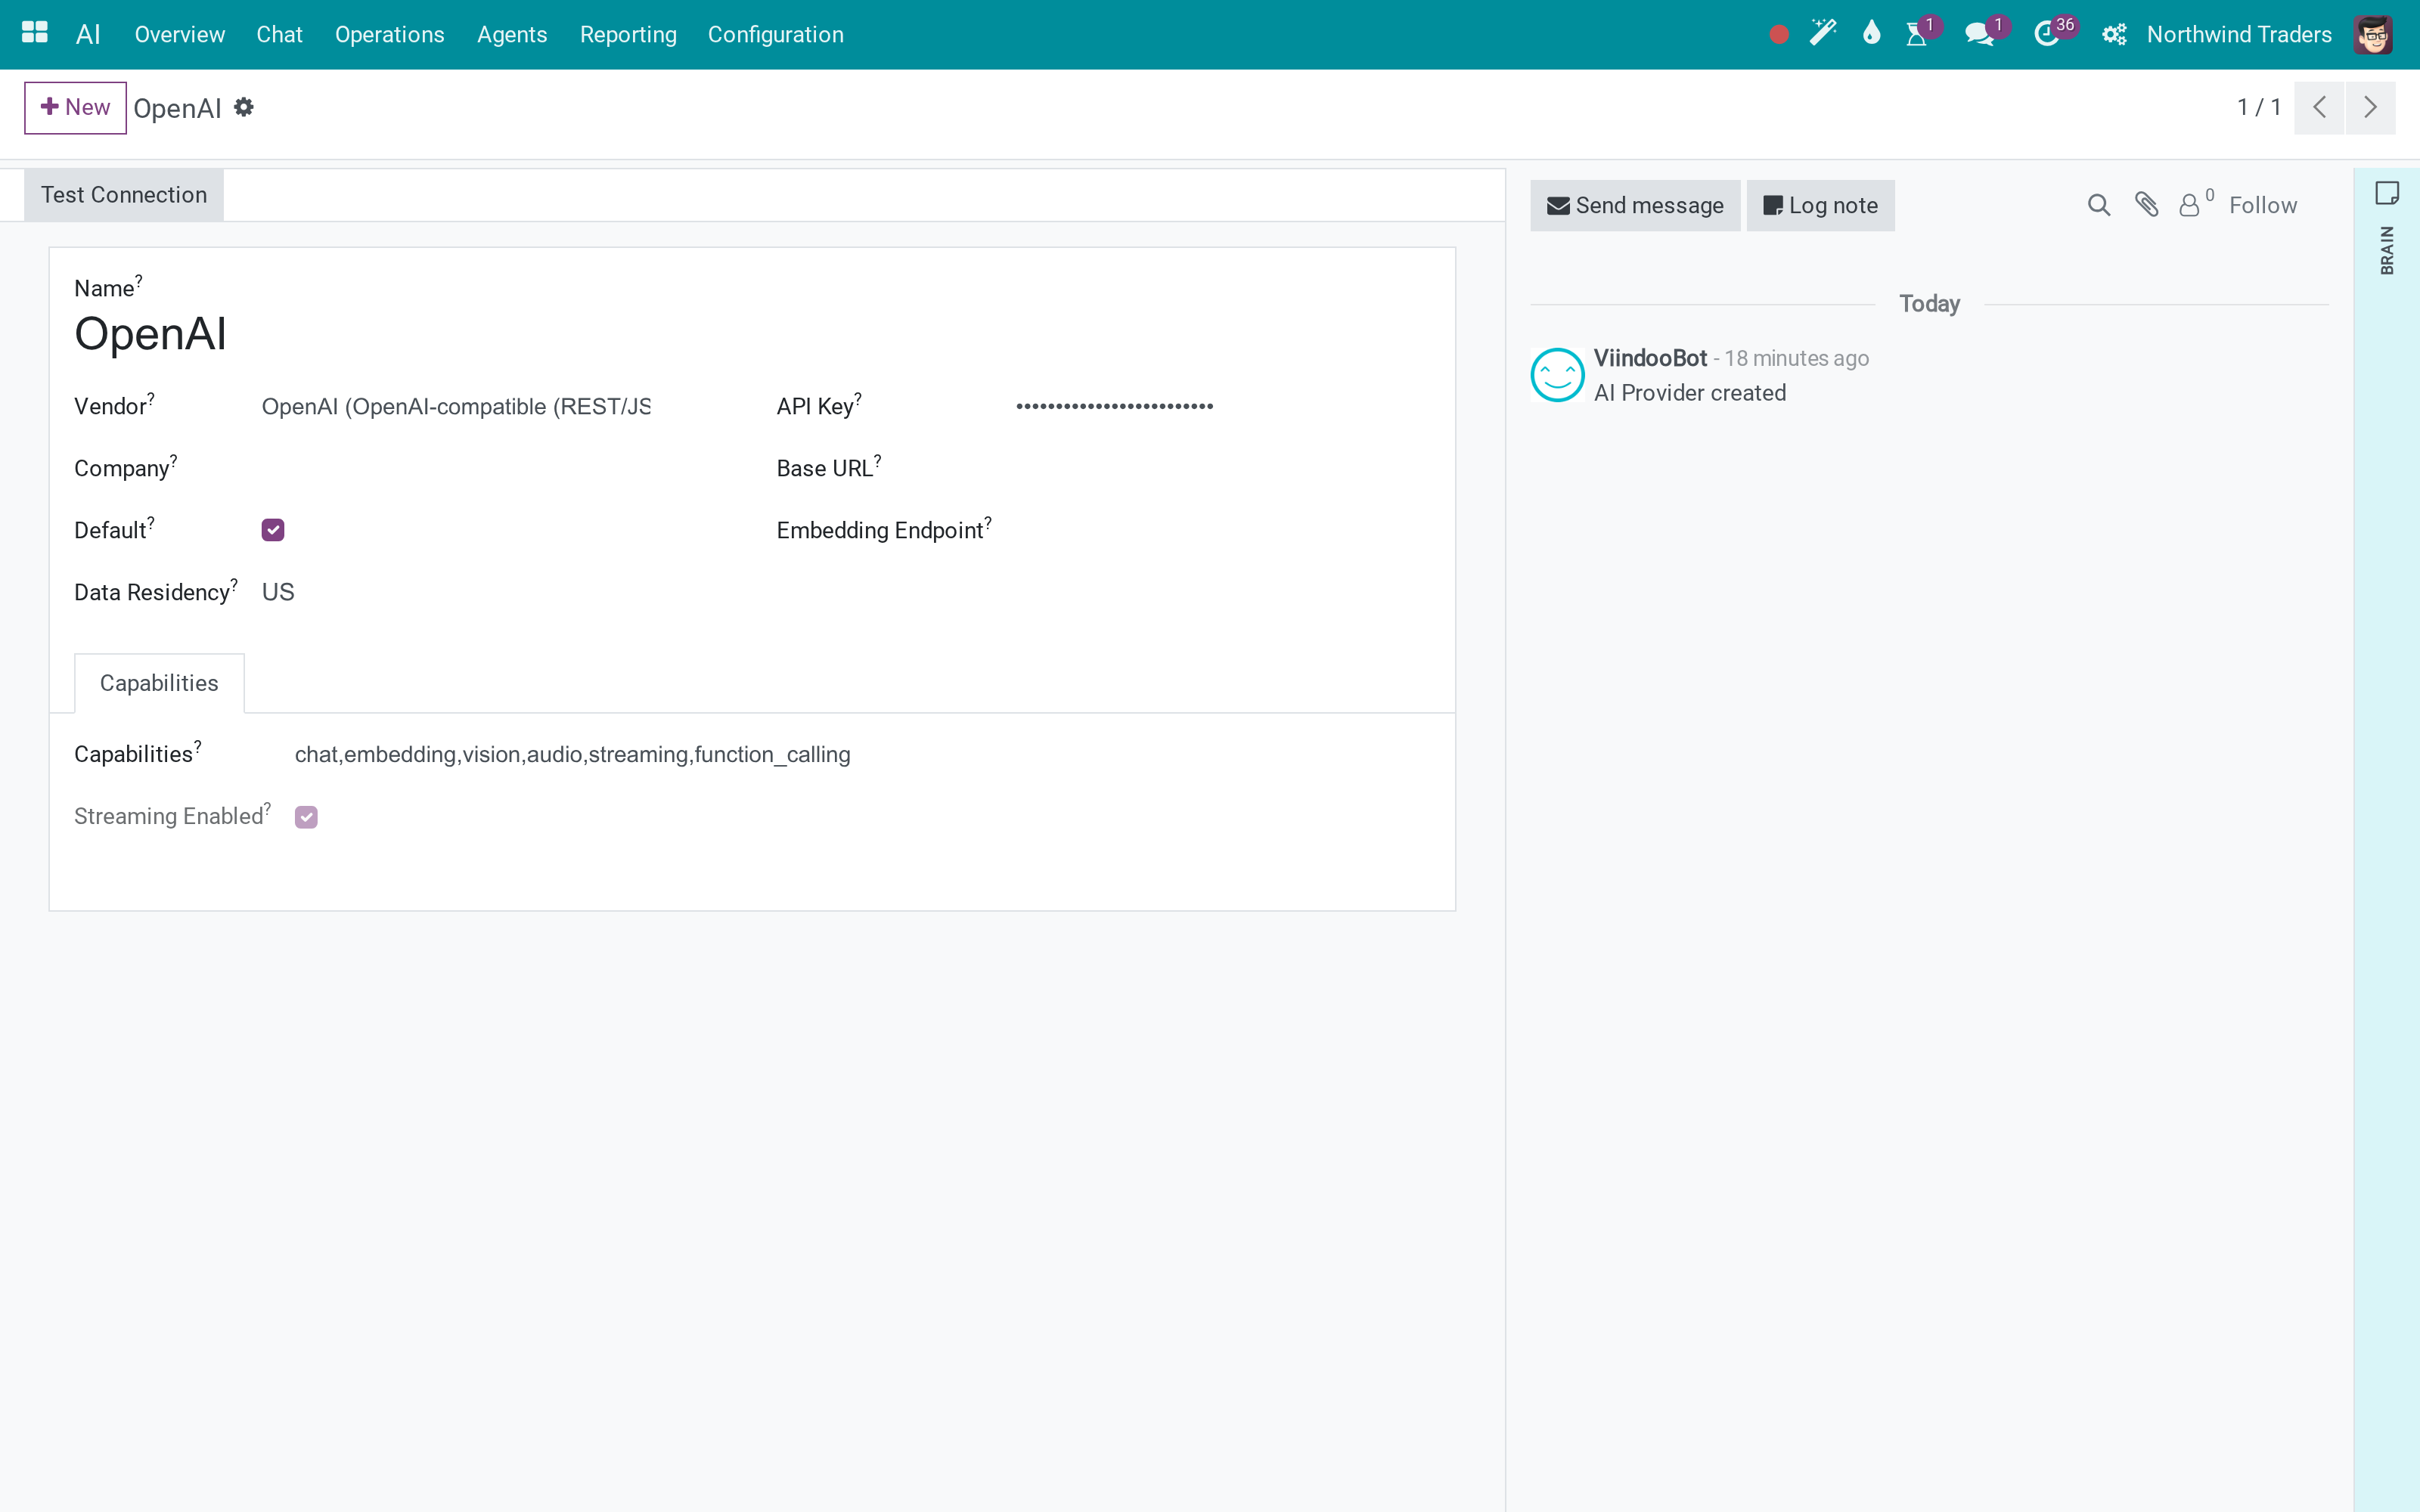2420x1512 pixels.
Task: Open the apps grid home menu
Action: 35,34
